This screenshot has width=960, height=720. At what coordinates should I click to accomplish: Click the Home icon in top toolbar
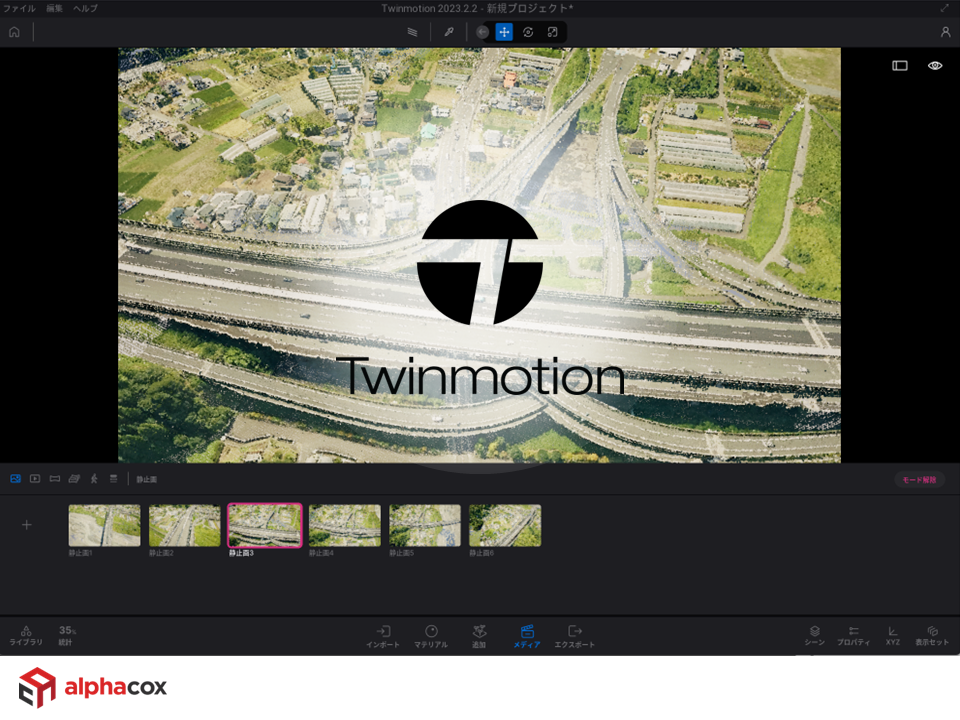[x=14, y=32]
